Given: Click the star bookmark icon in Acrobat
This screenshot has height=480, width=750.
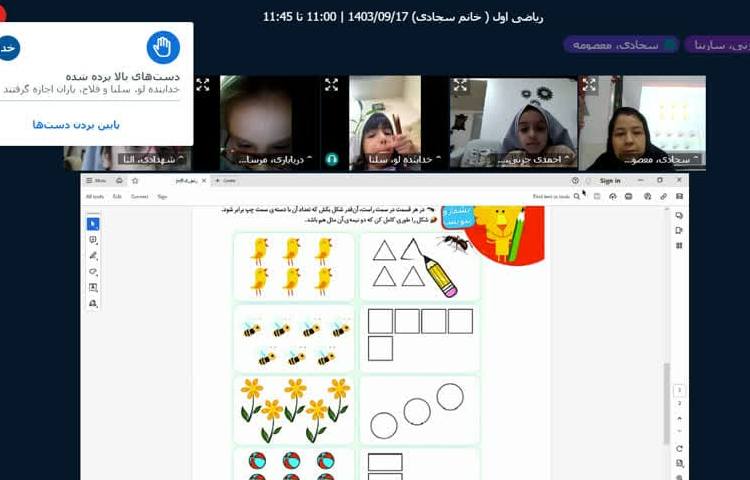Looking at the screenshot, I should 135,181.
